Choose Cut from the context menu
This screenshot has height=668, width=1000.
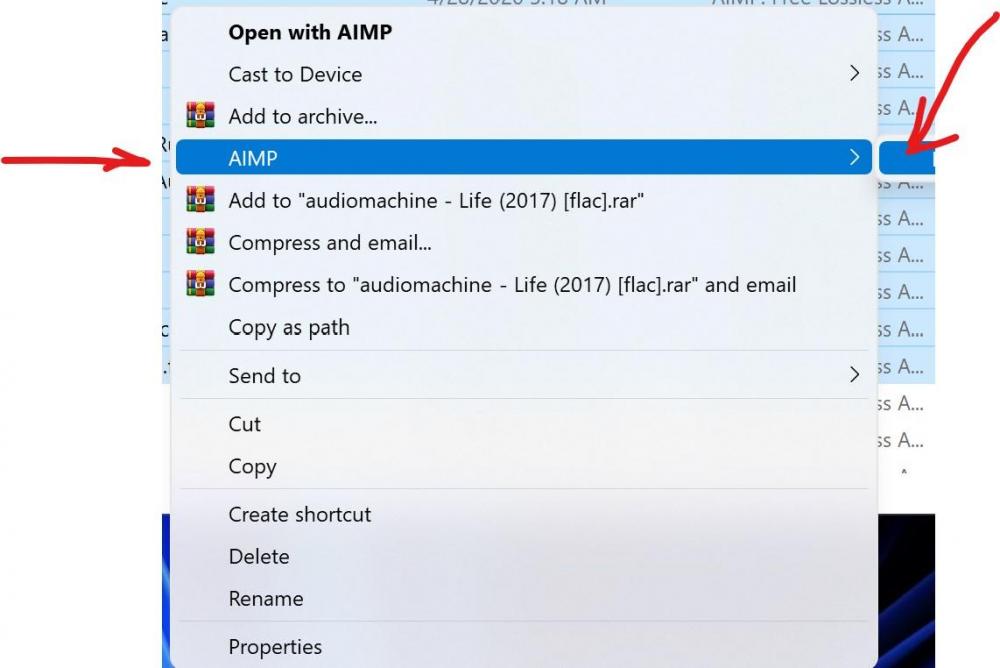243,424
